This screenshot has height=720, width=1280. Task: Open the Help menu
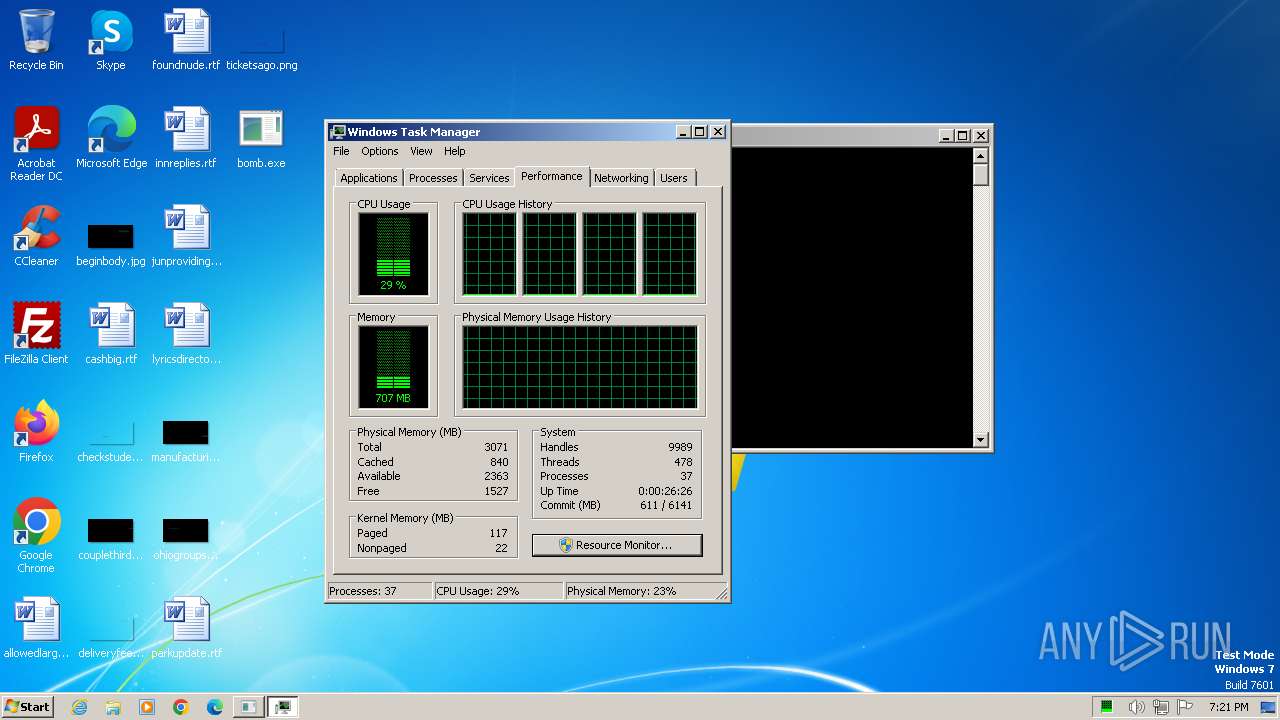(455, 151)
